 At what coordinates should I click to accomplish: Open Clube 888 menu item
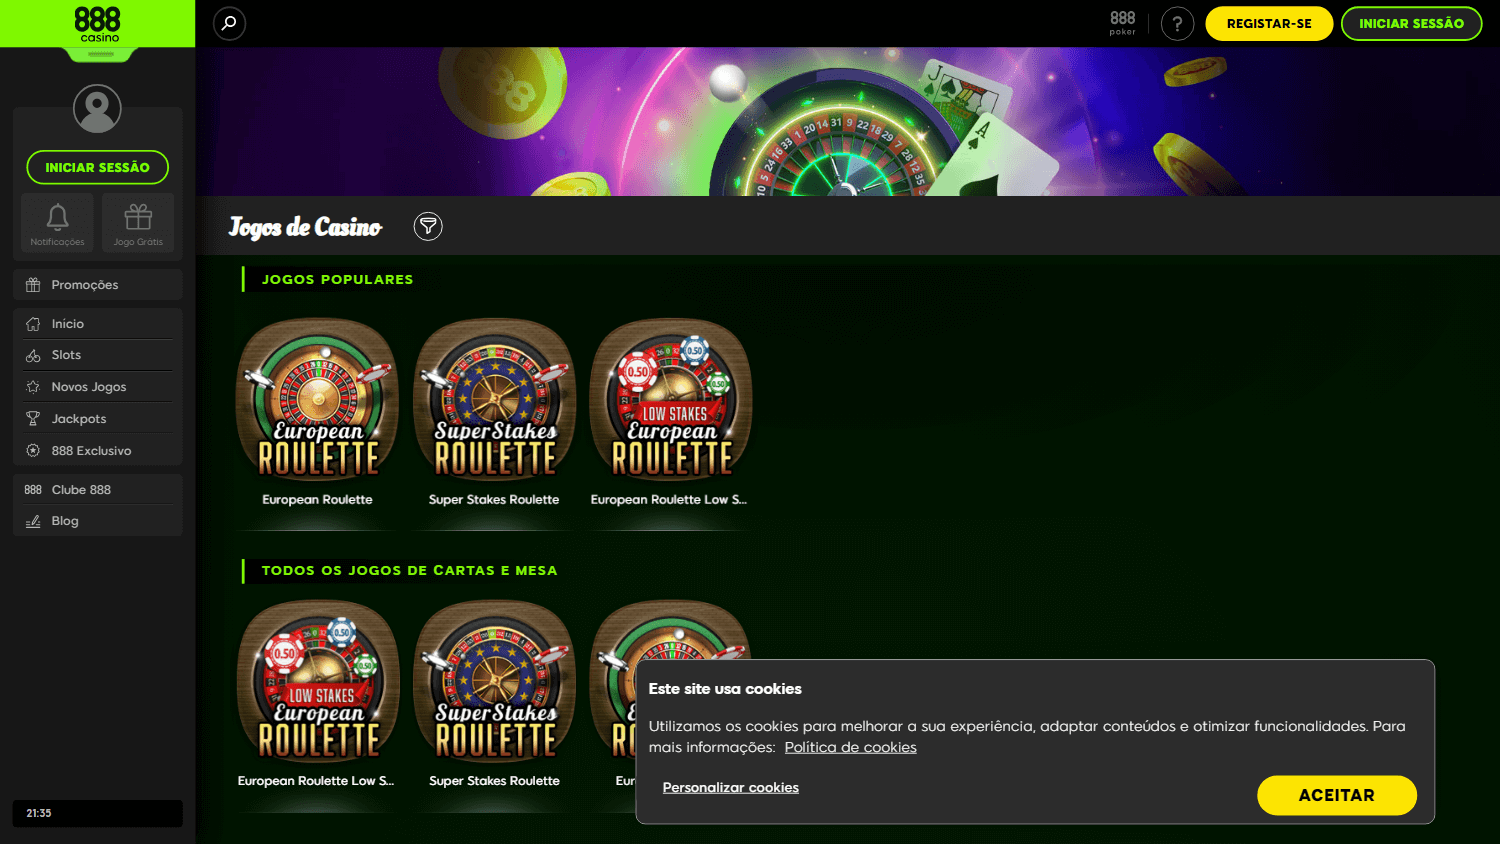98,490
